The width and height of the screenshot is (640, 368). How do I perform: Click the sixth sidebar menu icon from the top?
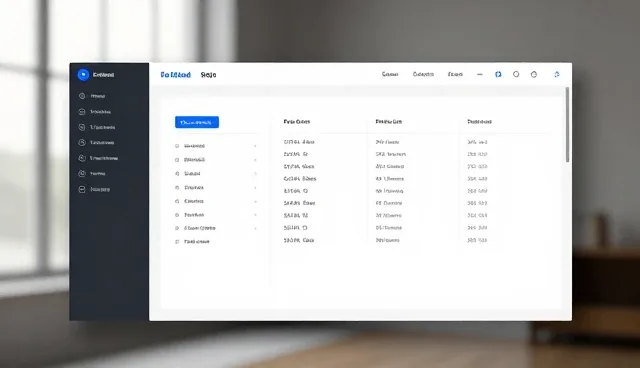82,173
